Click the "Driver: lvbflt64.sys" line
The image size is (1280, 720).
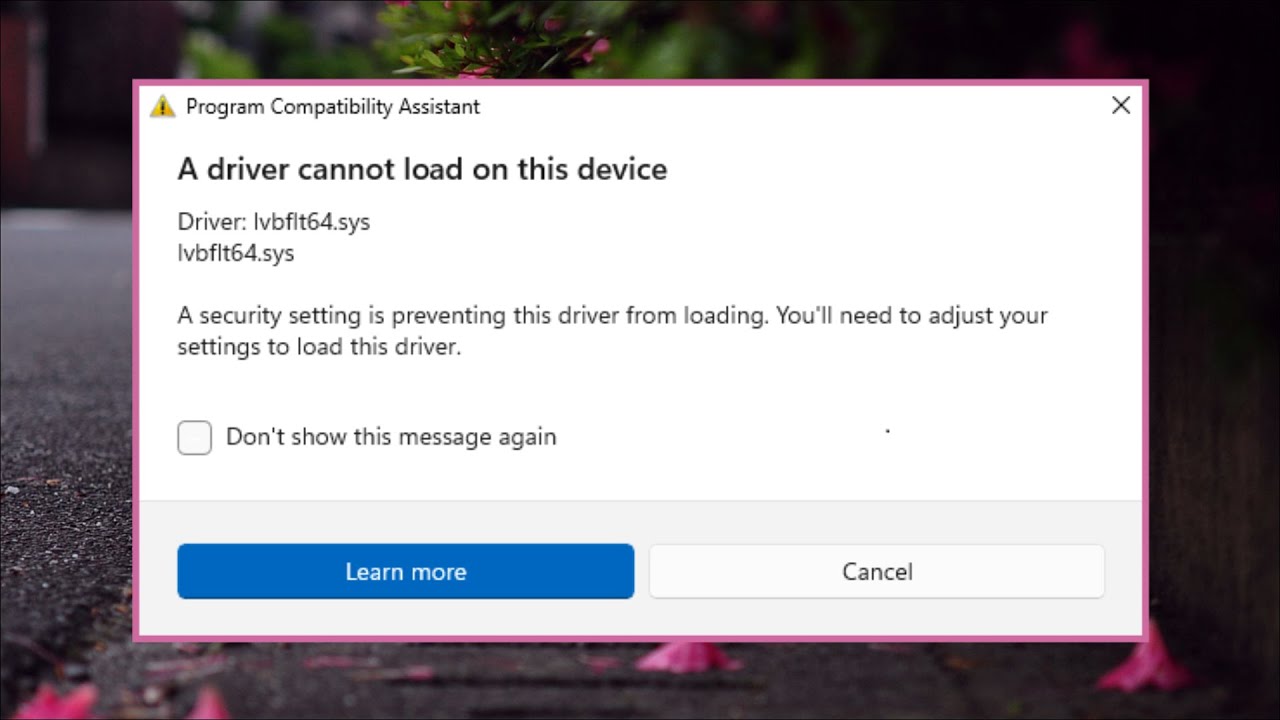tap(274, 222)
